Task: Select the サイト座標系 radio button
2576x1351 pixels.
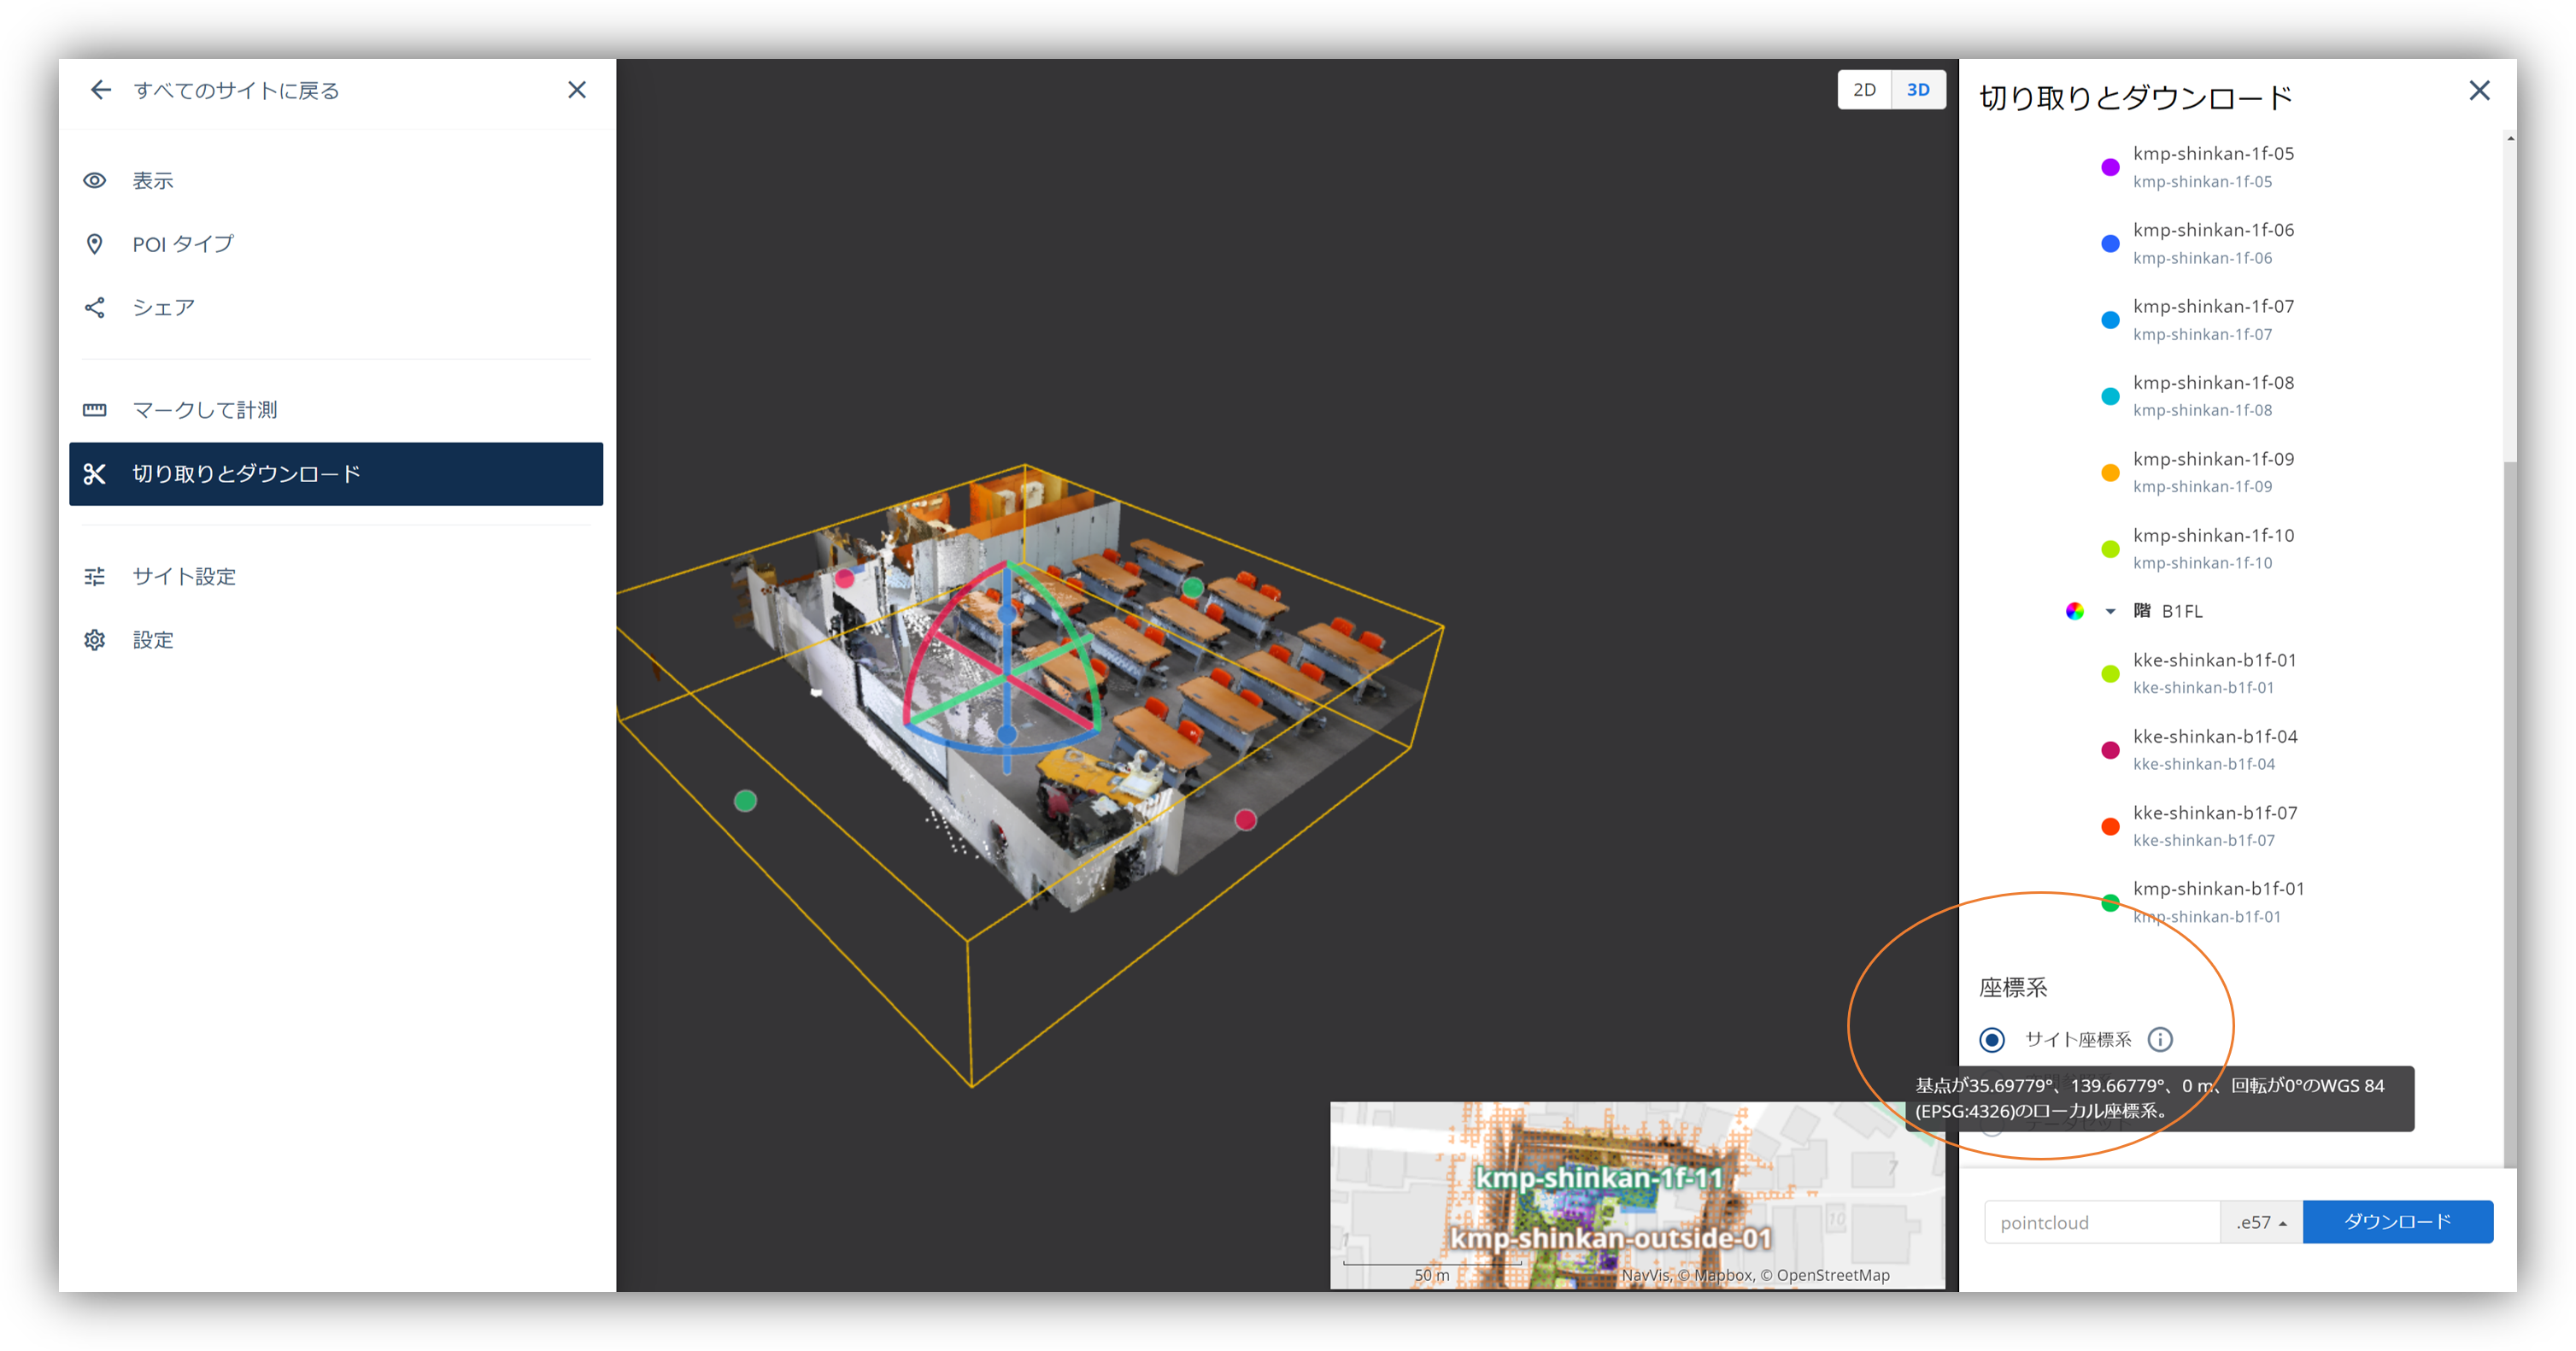Action: [1992, 1040]
